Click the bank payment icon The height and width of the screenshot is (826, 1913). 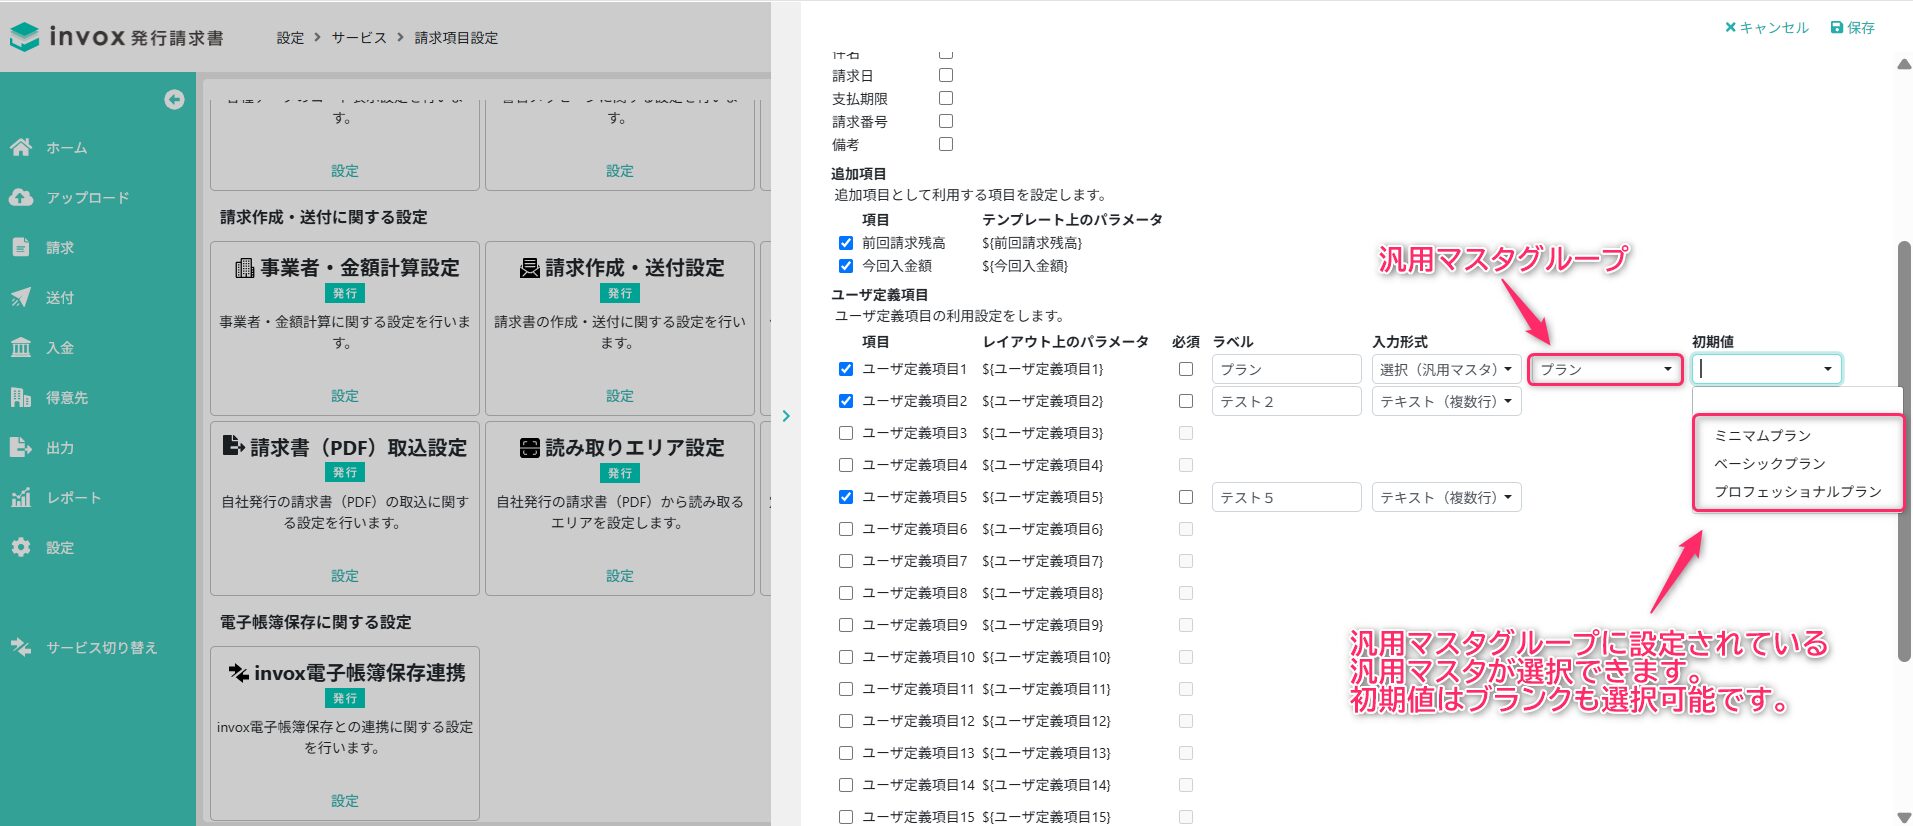pyautogui.click(x=21, y=348)
